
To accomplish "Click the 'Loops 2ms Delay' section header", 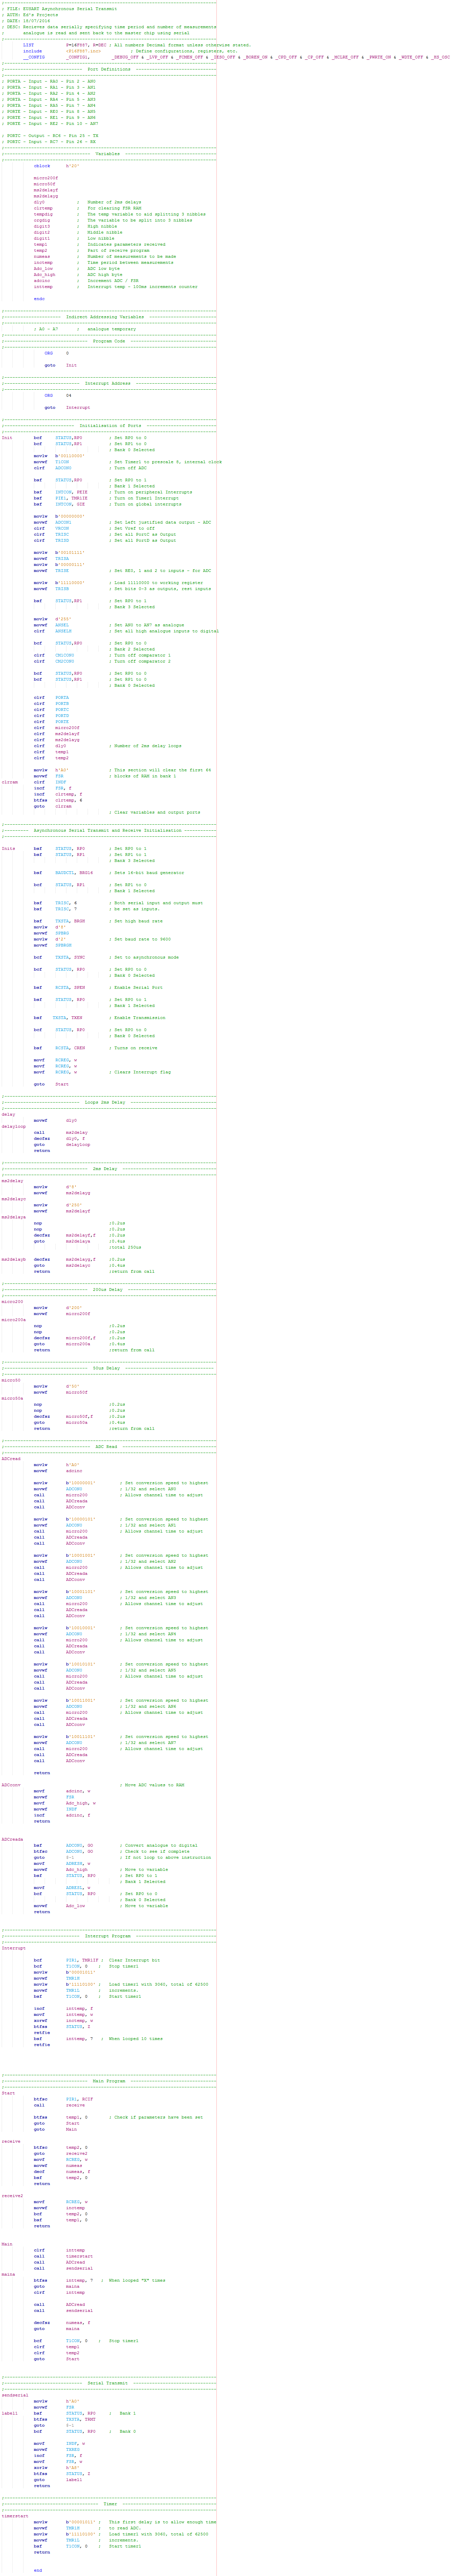I will (105, 1102).
